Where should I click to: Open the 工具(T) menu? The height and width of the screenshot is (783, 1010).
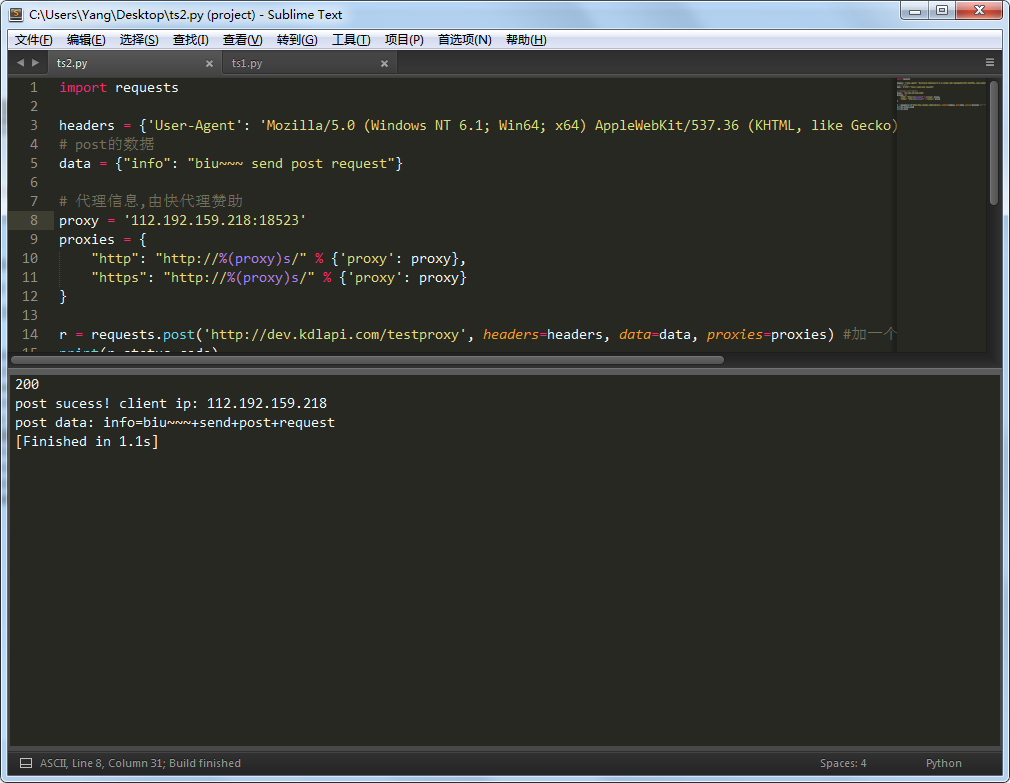coord(350,40)
